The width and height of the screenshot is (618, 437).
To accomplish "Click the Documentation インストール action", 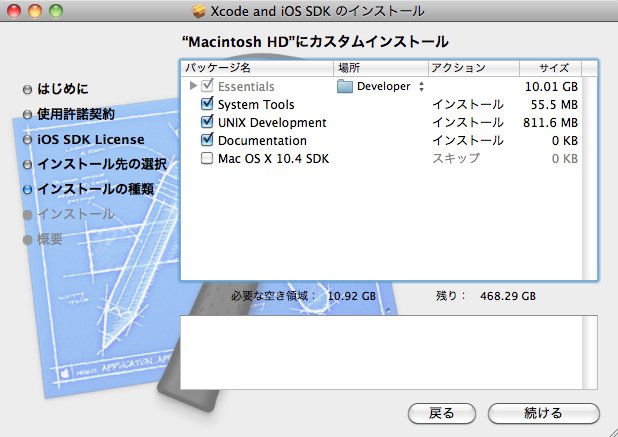I will pos(468,141).
